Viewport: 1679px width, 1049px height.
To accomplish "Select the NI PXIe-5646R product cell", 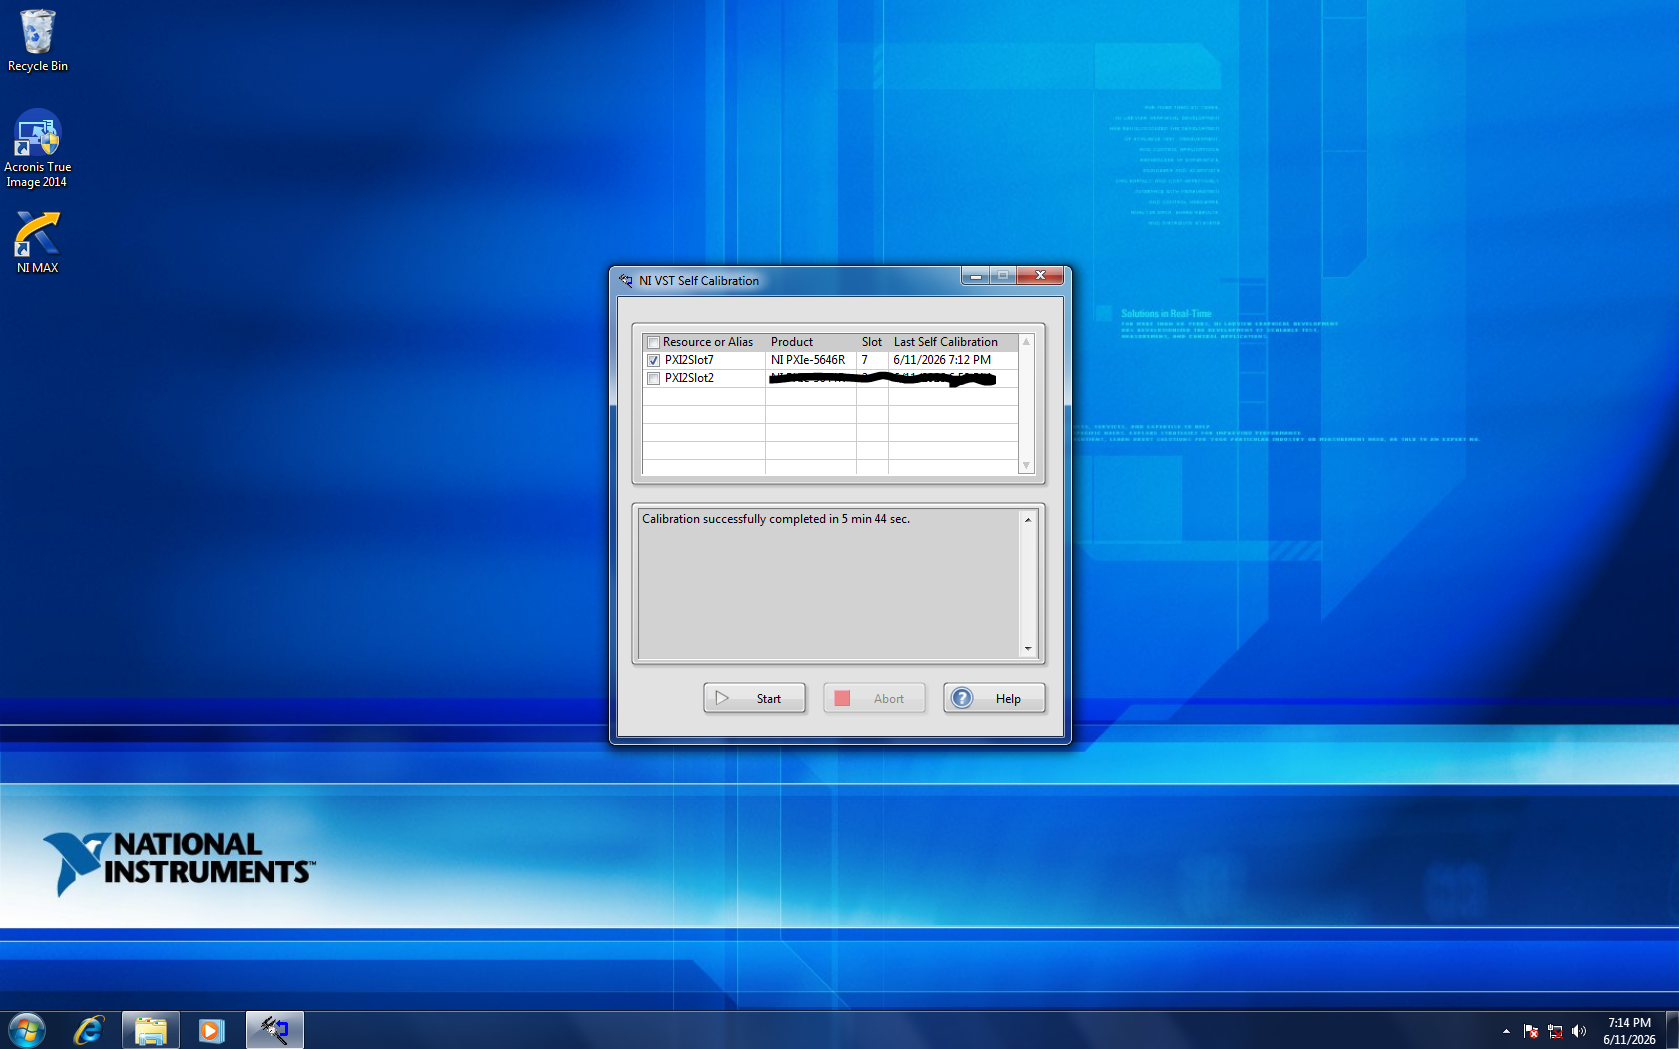I will point(808,360).
